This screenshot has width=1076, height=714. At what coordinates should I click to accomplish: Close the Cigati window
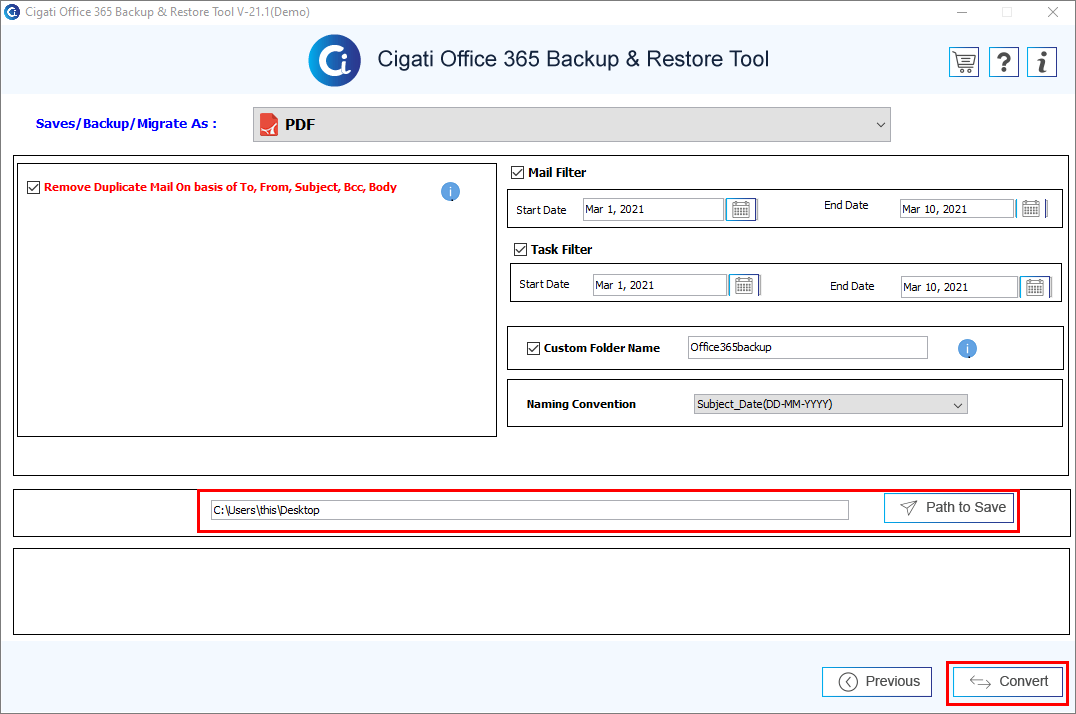coord(1053,12)
